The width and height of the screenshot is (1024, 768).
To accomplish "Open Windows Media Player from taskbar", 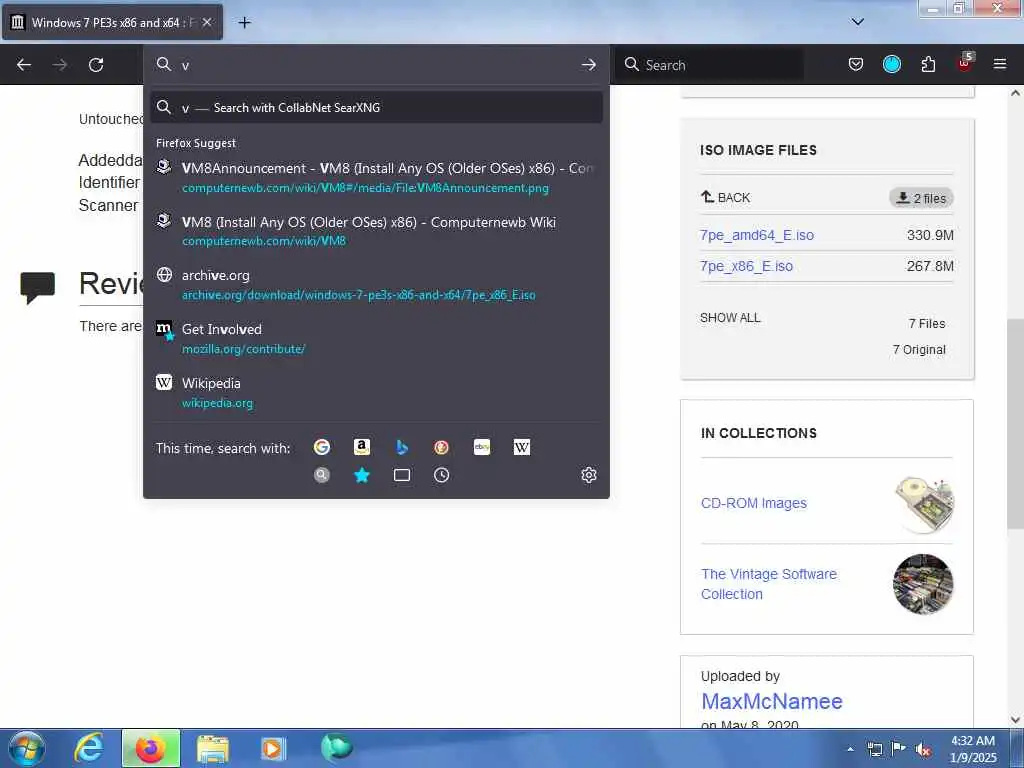I will pyautogui.click(x=272, y=748).
